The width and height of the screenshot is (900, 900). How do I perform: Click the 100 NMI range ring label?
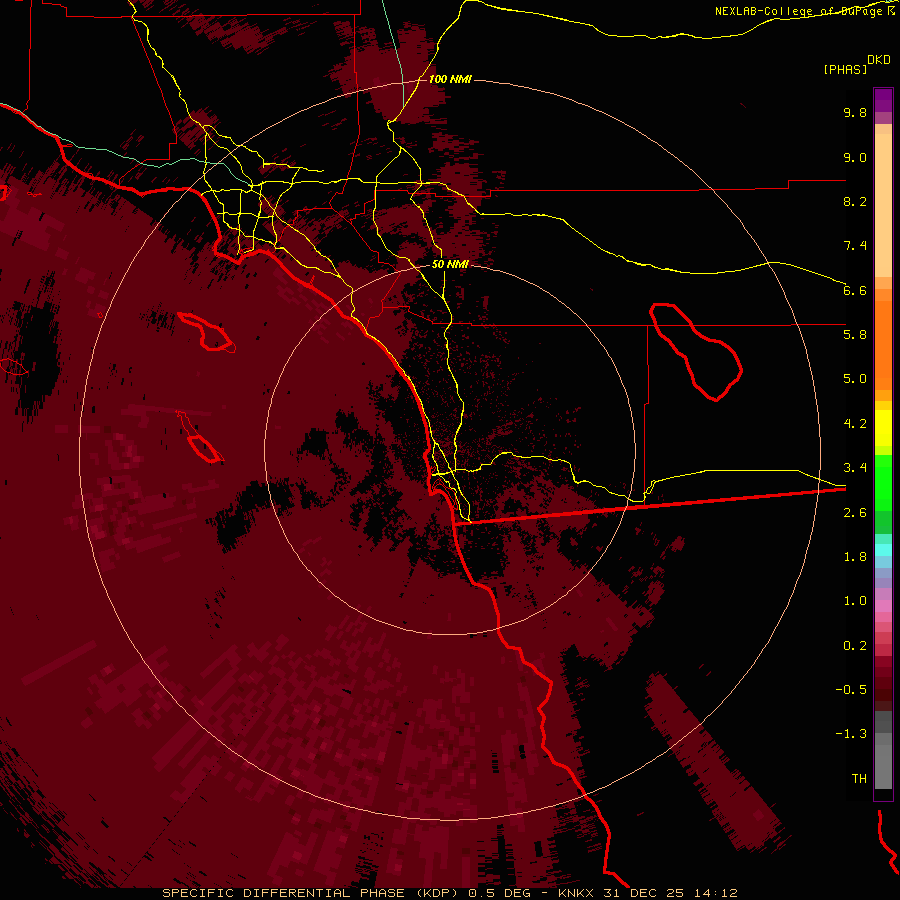point(450,79)
